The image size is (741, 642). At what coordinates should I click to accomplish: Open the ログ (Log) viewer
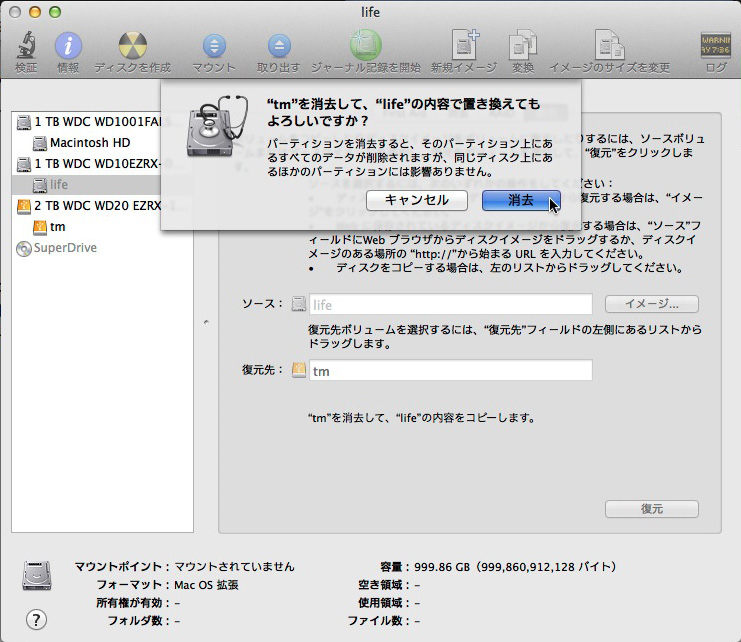(716, 46)
